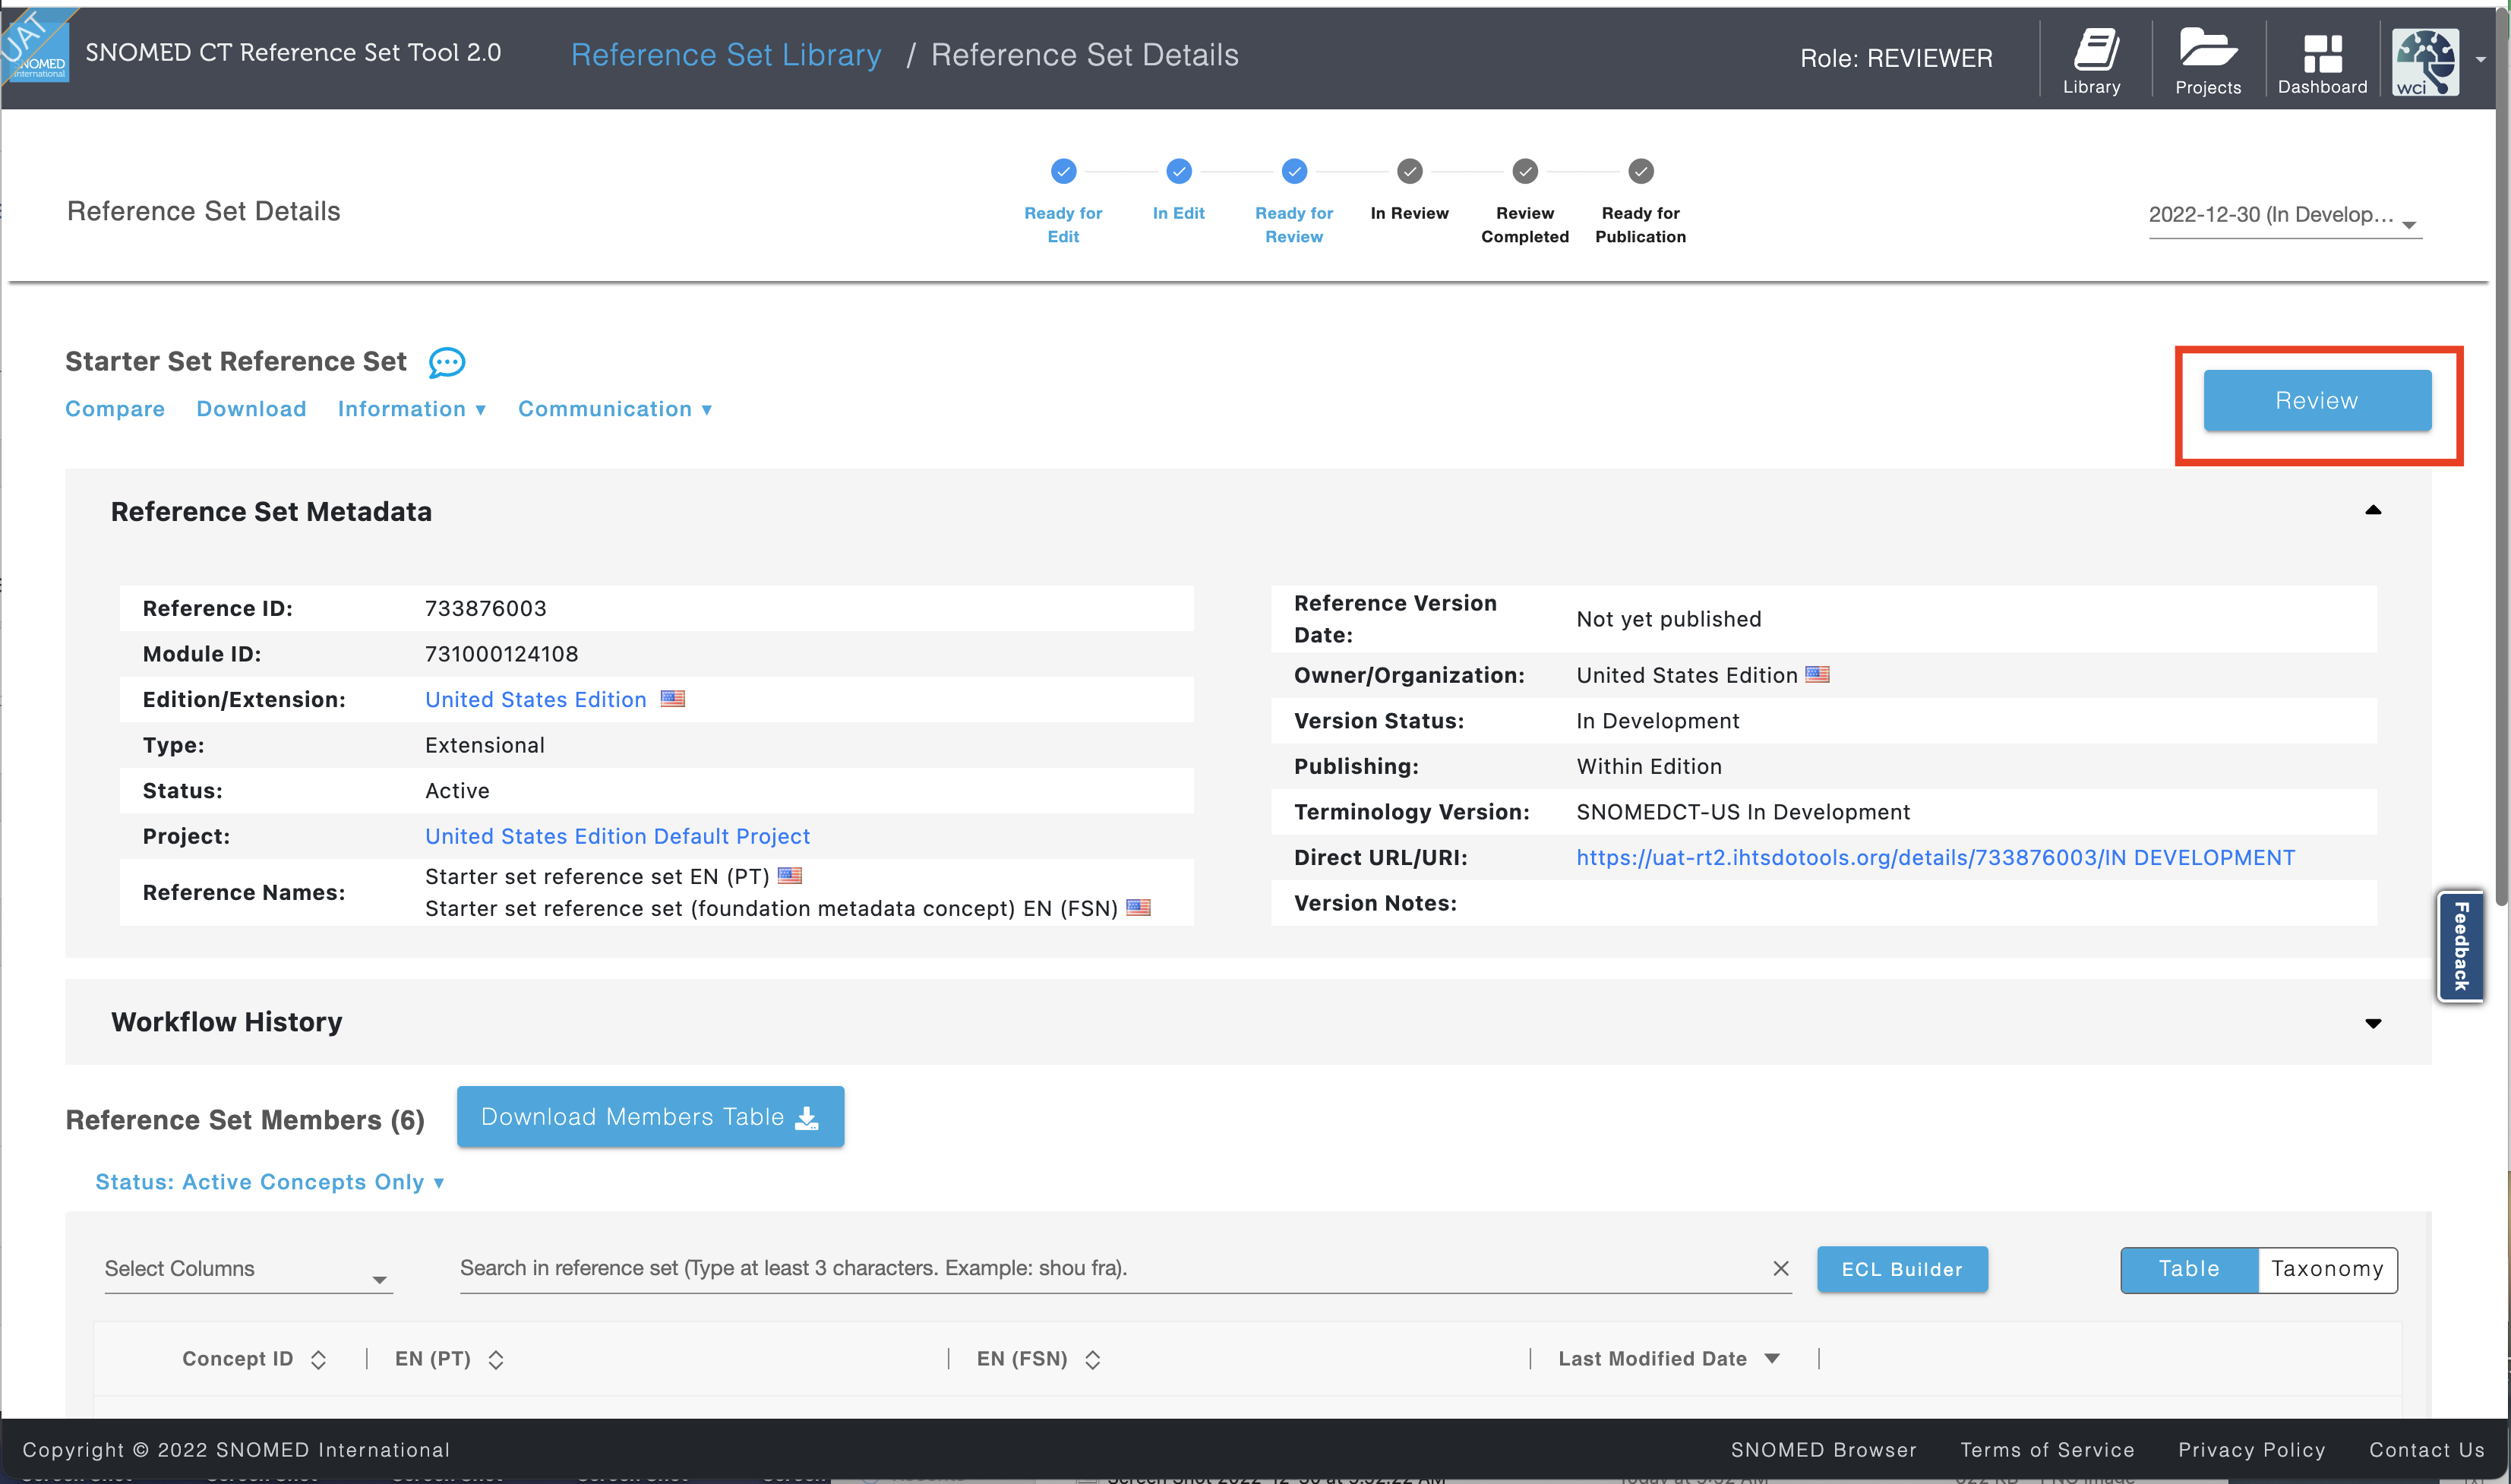This screenshot has width=2511, height=1484.
Task: Click Reference ID value 733876003
Action: coord(486,608)
